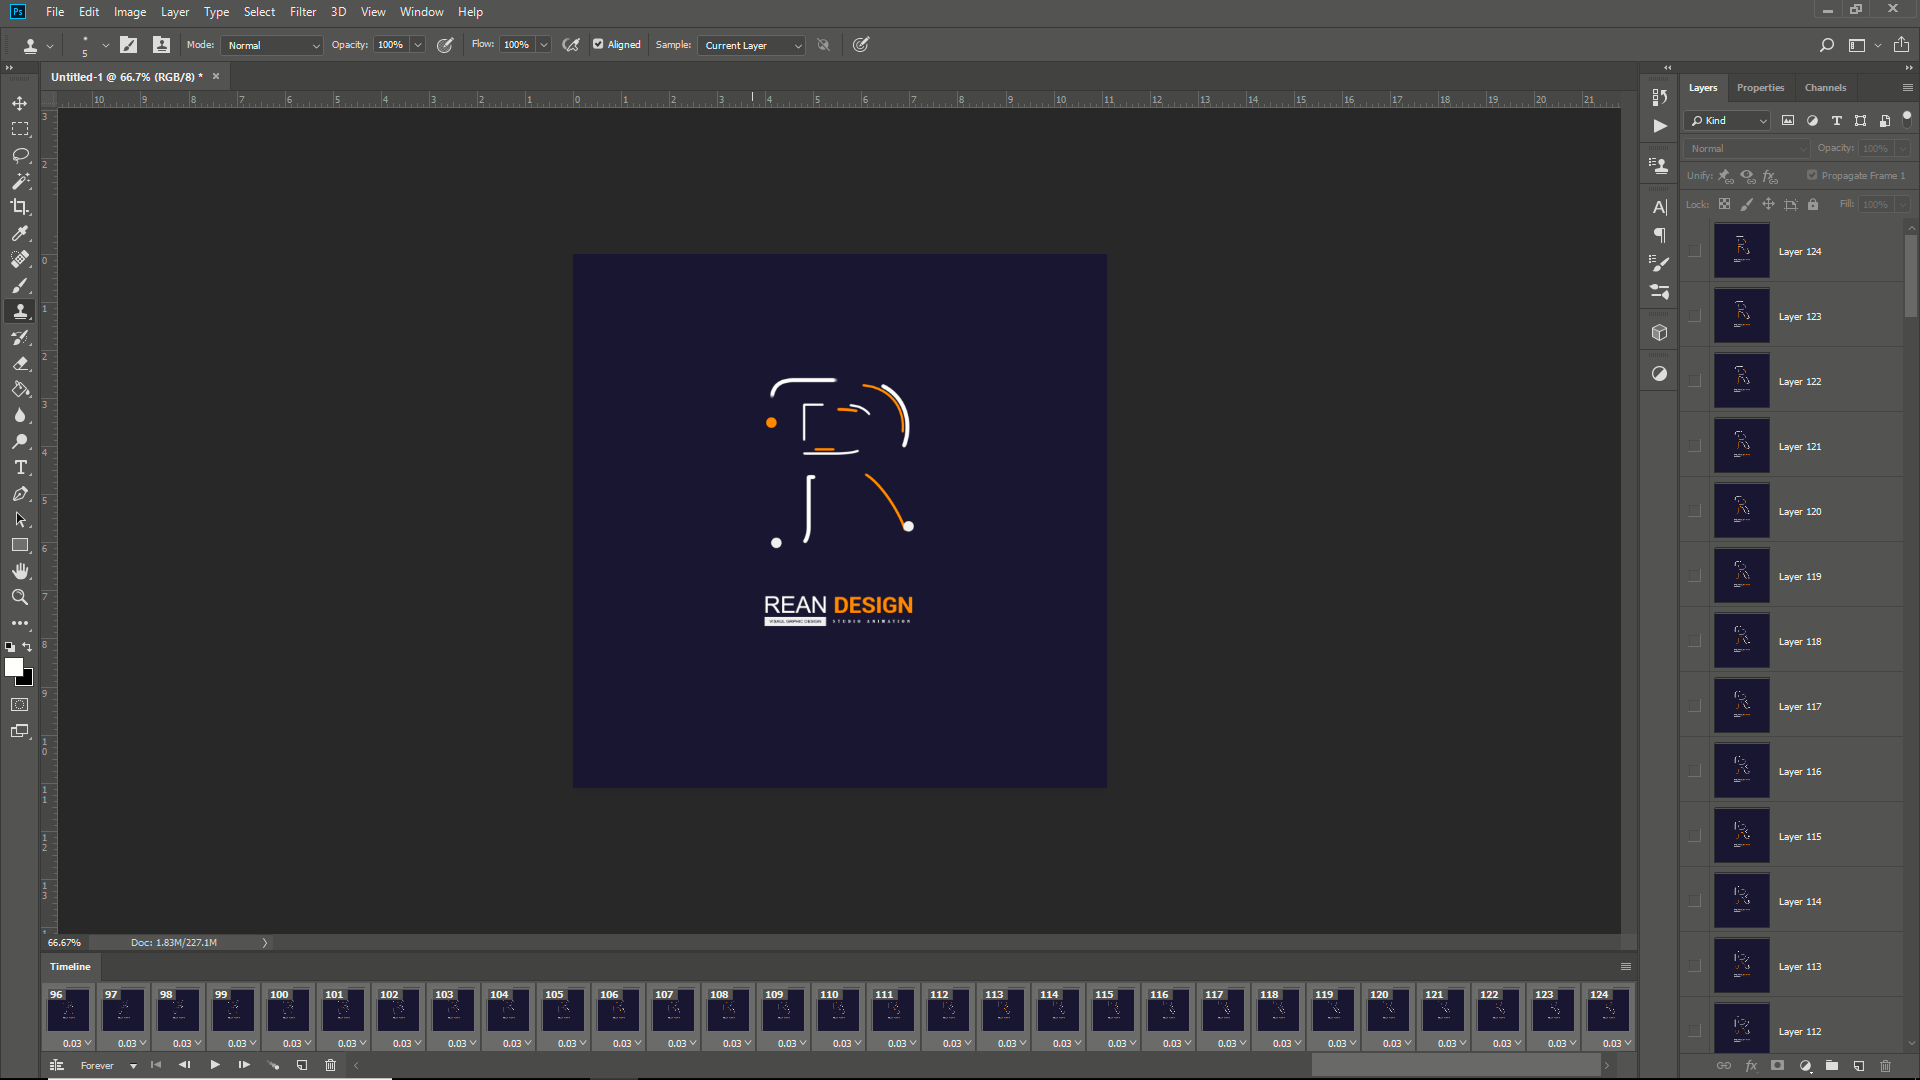Select the Move tool
Screen dimensions: 1920x1080
(20, 103)
